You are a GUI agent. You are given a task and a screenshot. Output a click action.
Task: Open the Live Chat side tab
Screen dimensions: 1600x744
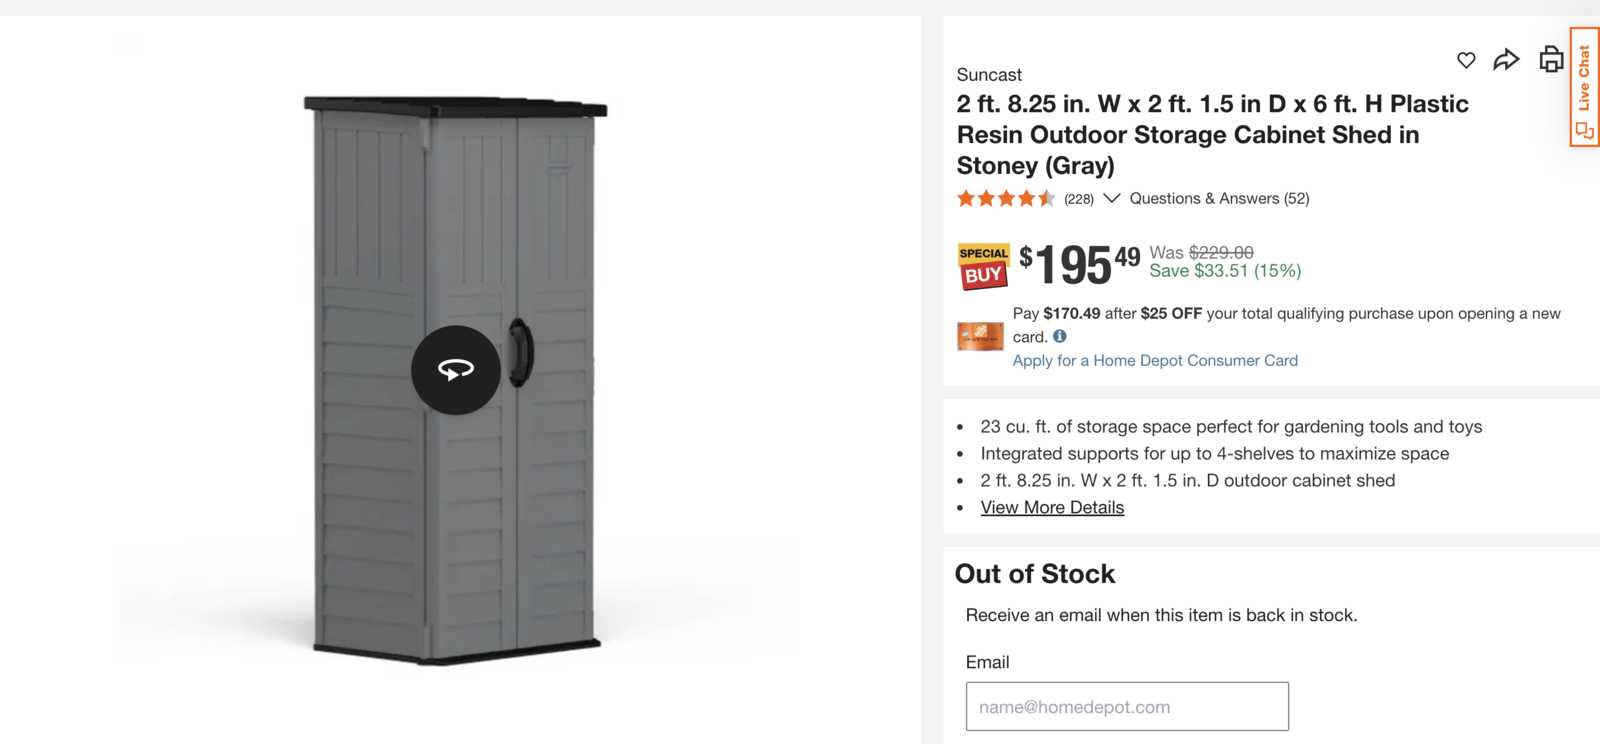pos(1584,80)
